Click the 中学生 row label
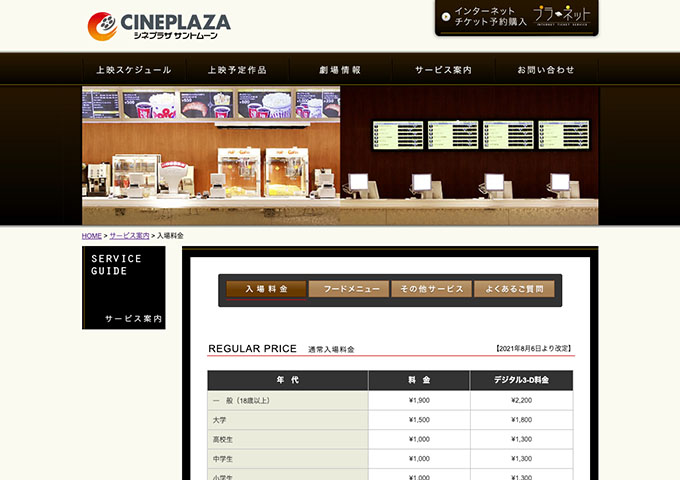This screenshot has height=480, width=680. click(223, 459)
